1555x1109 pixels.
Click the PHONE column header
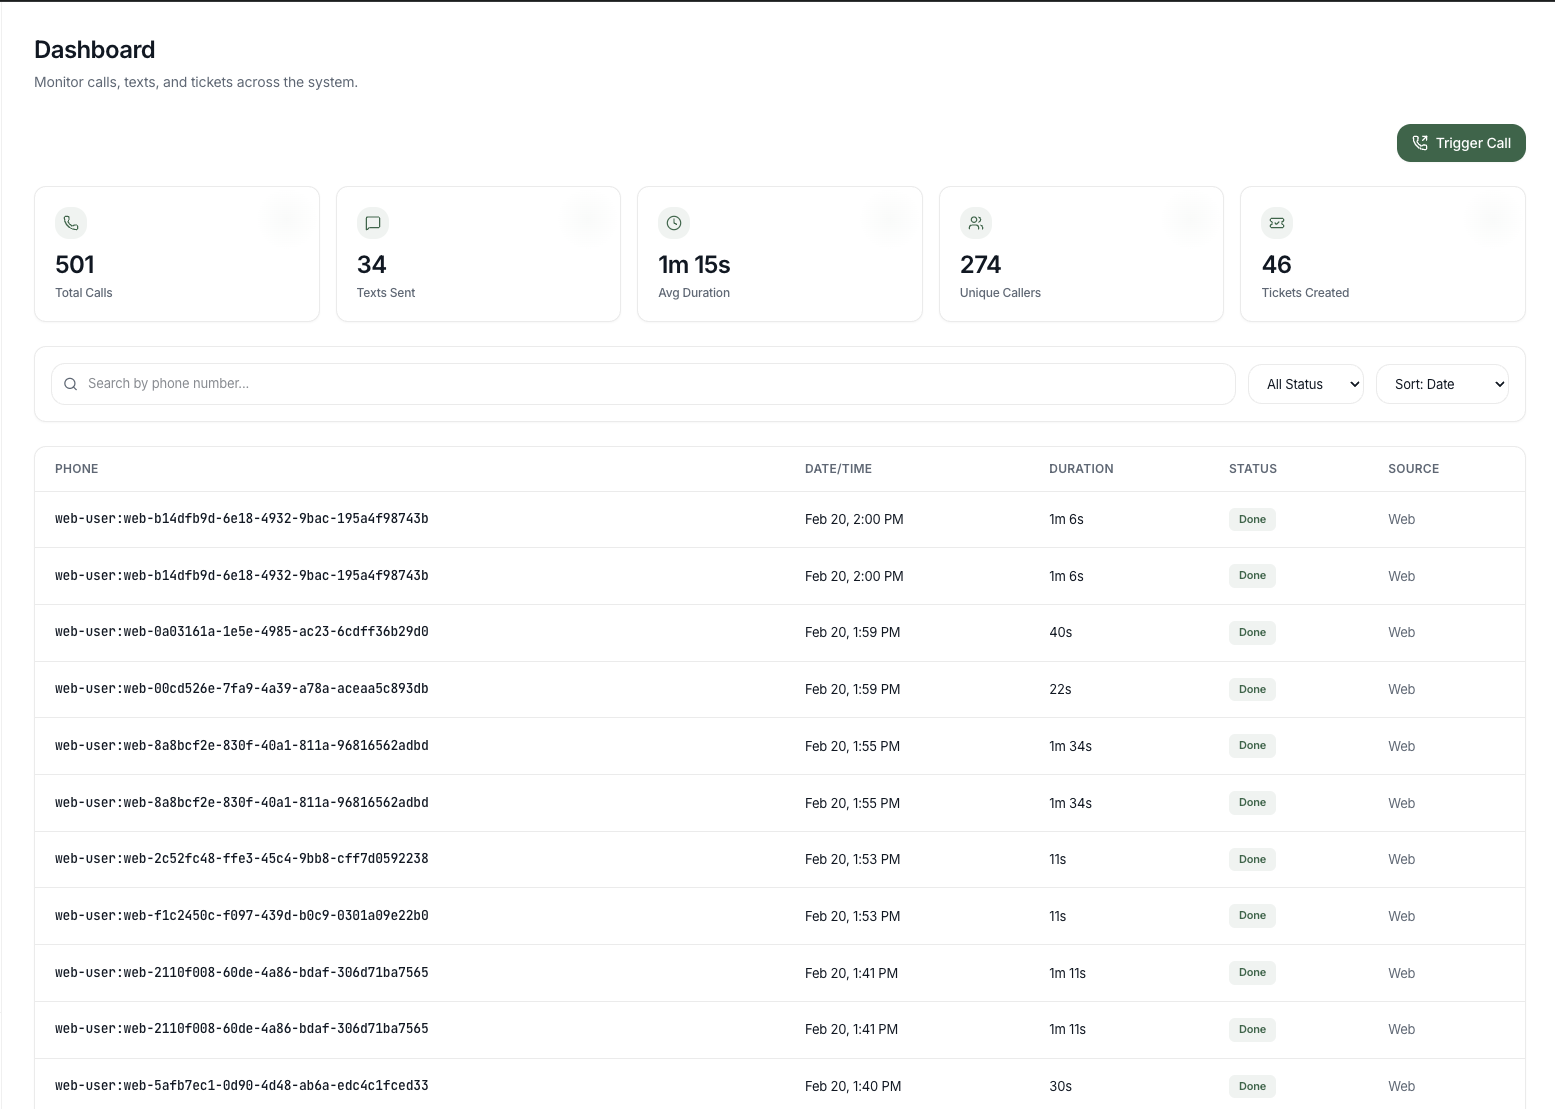point(77,469)
